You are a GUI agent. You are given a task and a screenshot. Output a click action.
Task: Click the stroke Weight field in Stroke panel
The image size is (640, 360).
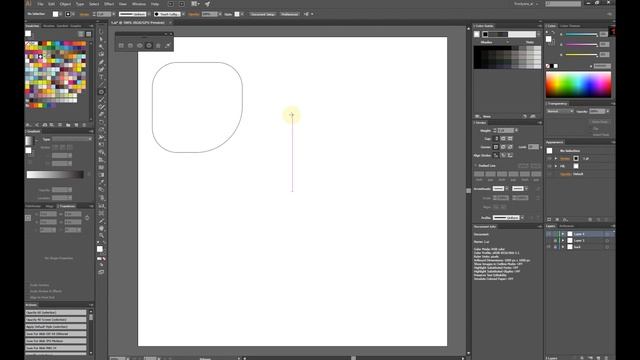pyautogui.click(x=505, y=130)
